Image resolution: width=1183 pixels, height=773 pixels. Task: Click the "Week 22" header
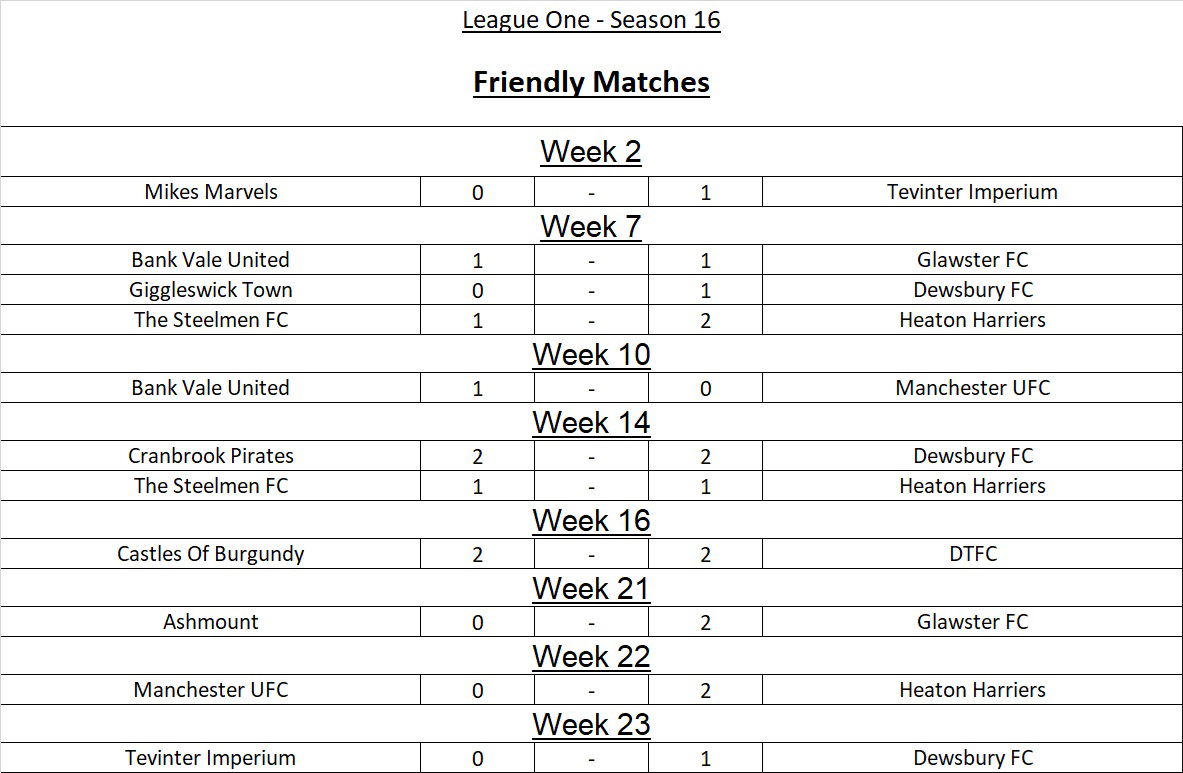(x=591, y=657)
